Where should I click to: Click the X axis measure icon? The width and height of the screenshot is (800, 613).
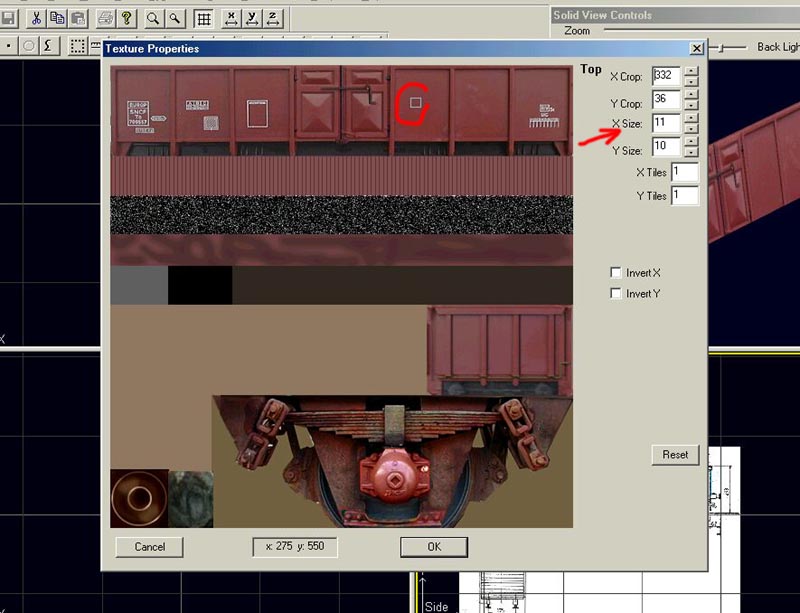point(232,18)
